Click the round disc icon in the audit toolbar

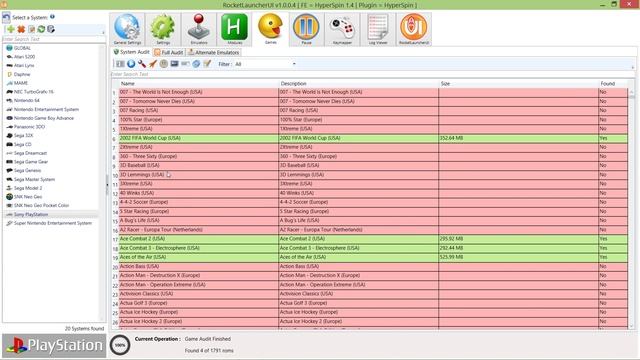pyautogui.click(x=164, y=64)
